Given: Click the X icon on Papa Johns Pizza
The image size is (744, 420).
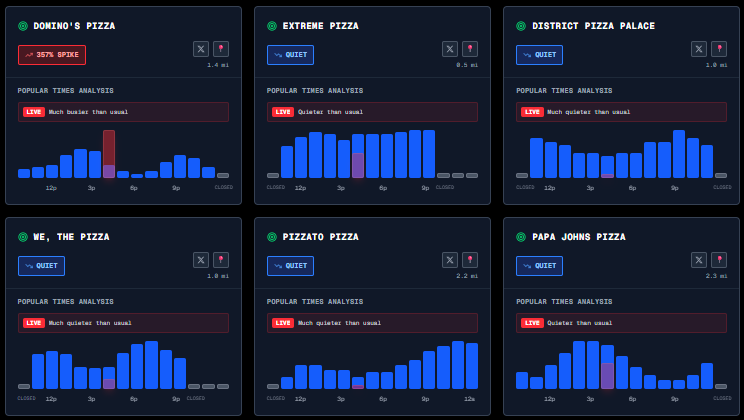Looking at the screenshot, I should click(x=699, y=260).
